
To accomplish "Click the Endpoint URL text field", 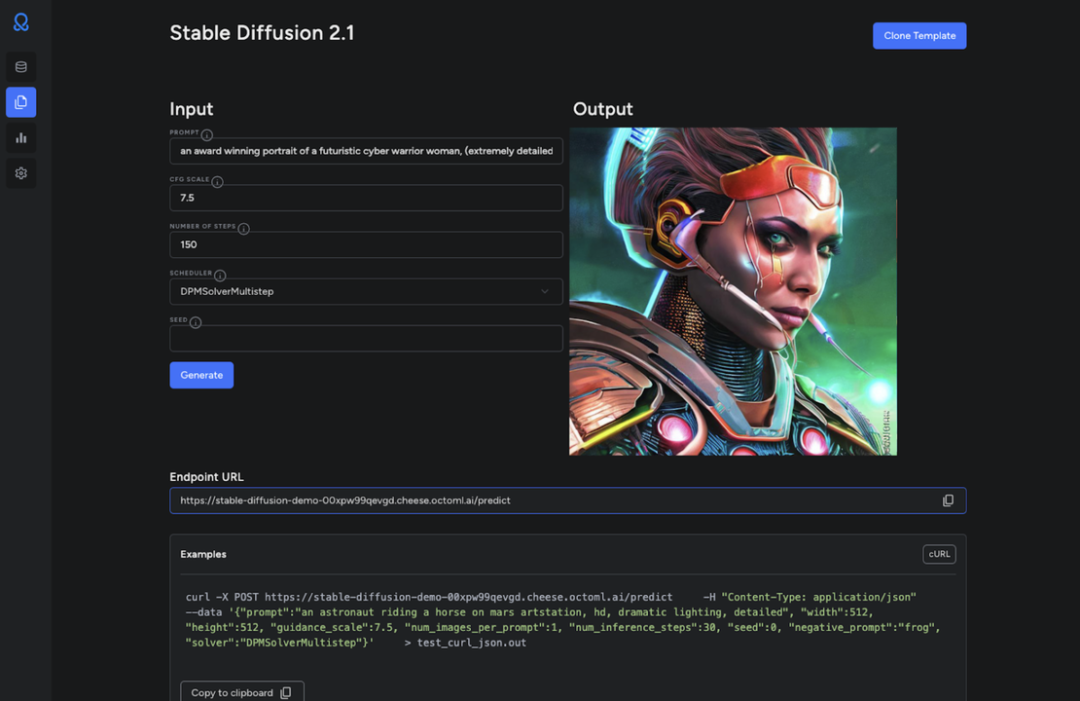I will 568,501.
